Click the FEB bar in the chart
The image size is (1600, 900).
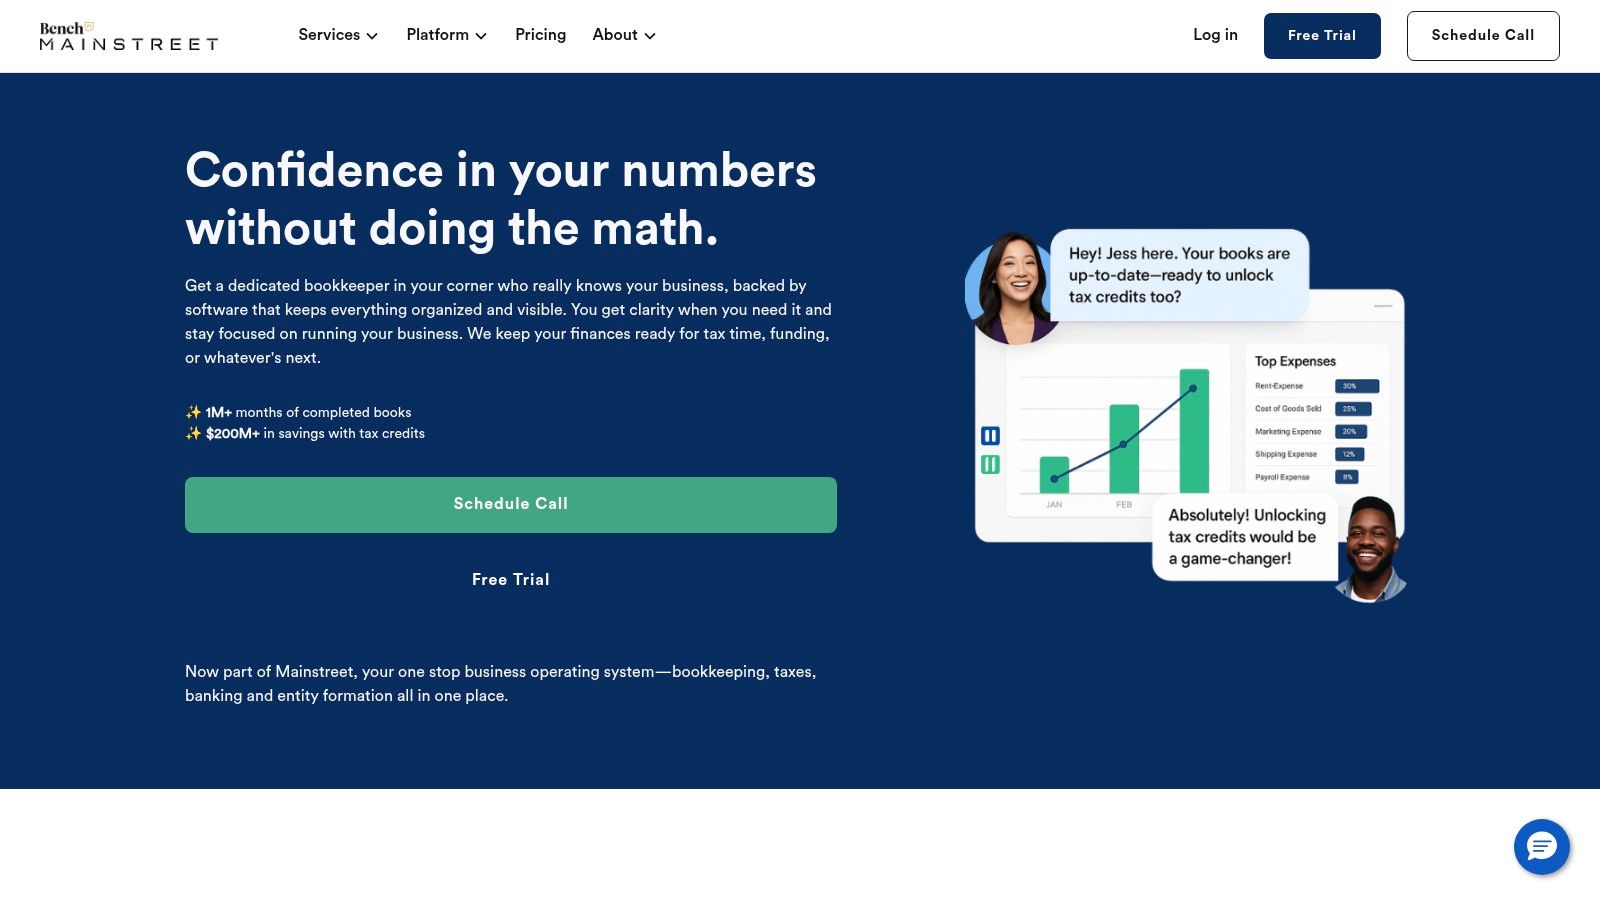(1124, 448)
